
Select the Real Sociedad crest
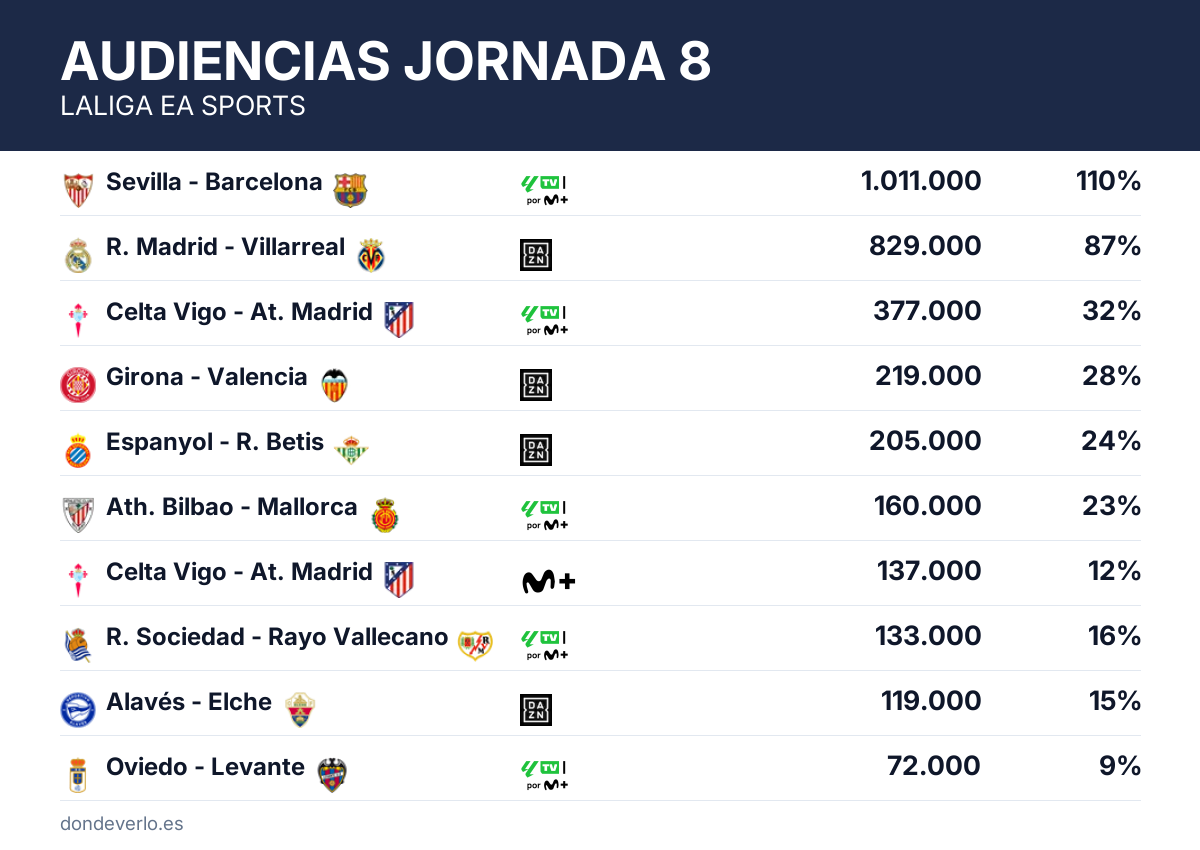click(x=78, y=645)
